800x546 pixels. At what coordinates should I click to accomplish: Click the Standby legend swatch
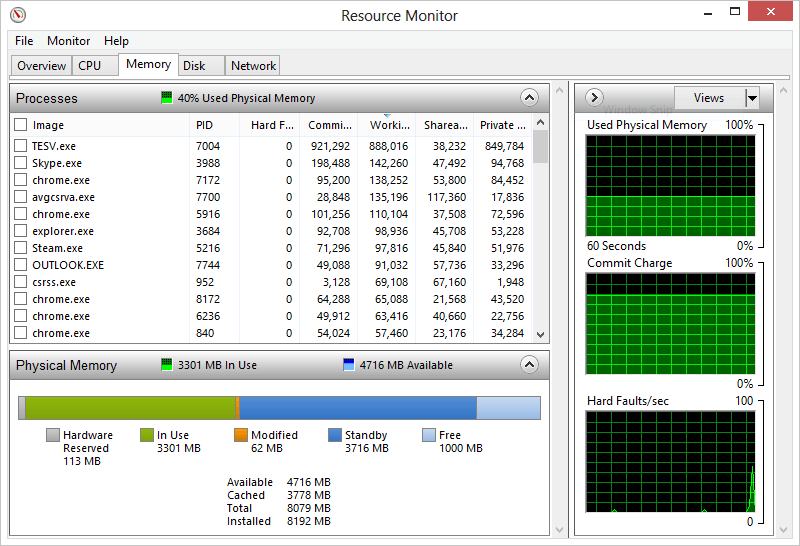pos(335,435)
